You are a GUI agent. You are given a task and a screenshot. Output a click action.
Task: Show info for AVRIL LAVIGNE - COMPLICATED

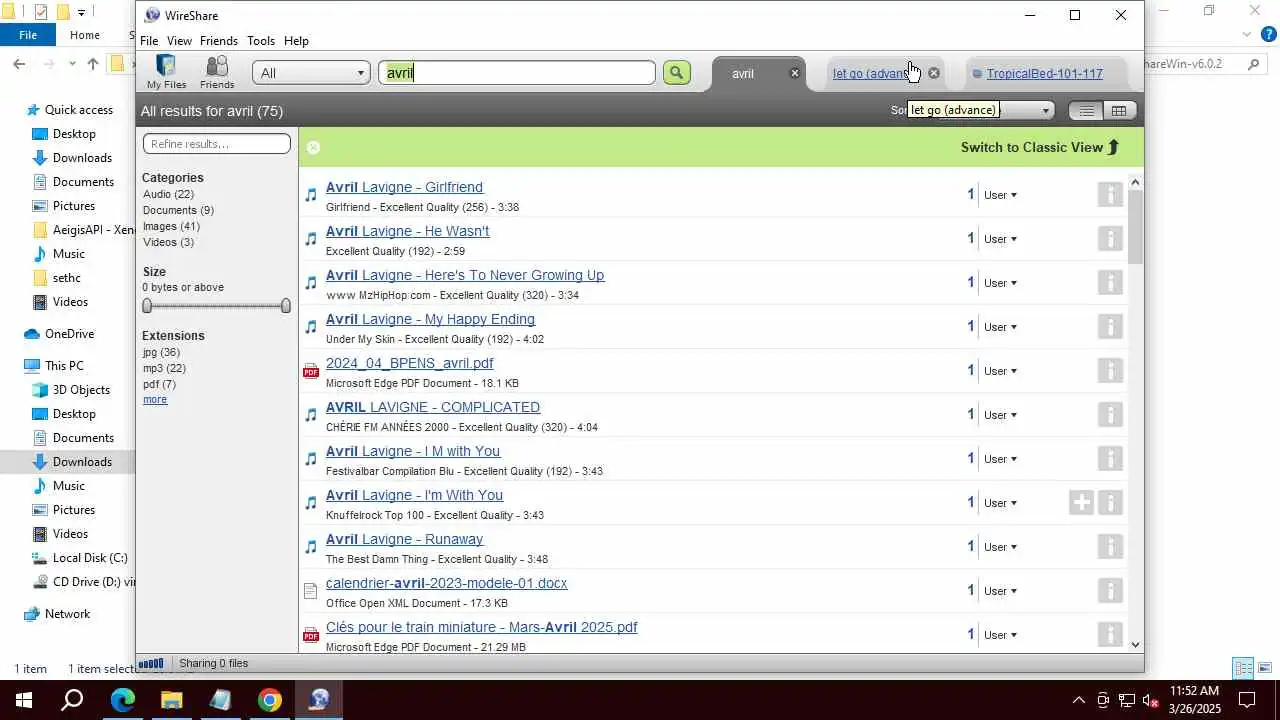click(x=1110, y=414)
